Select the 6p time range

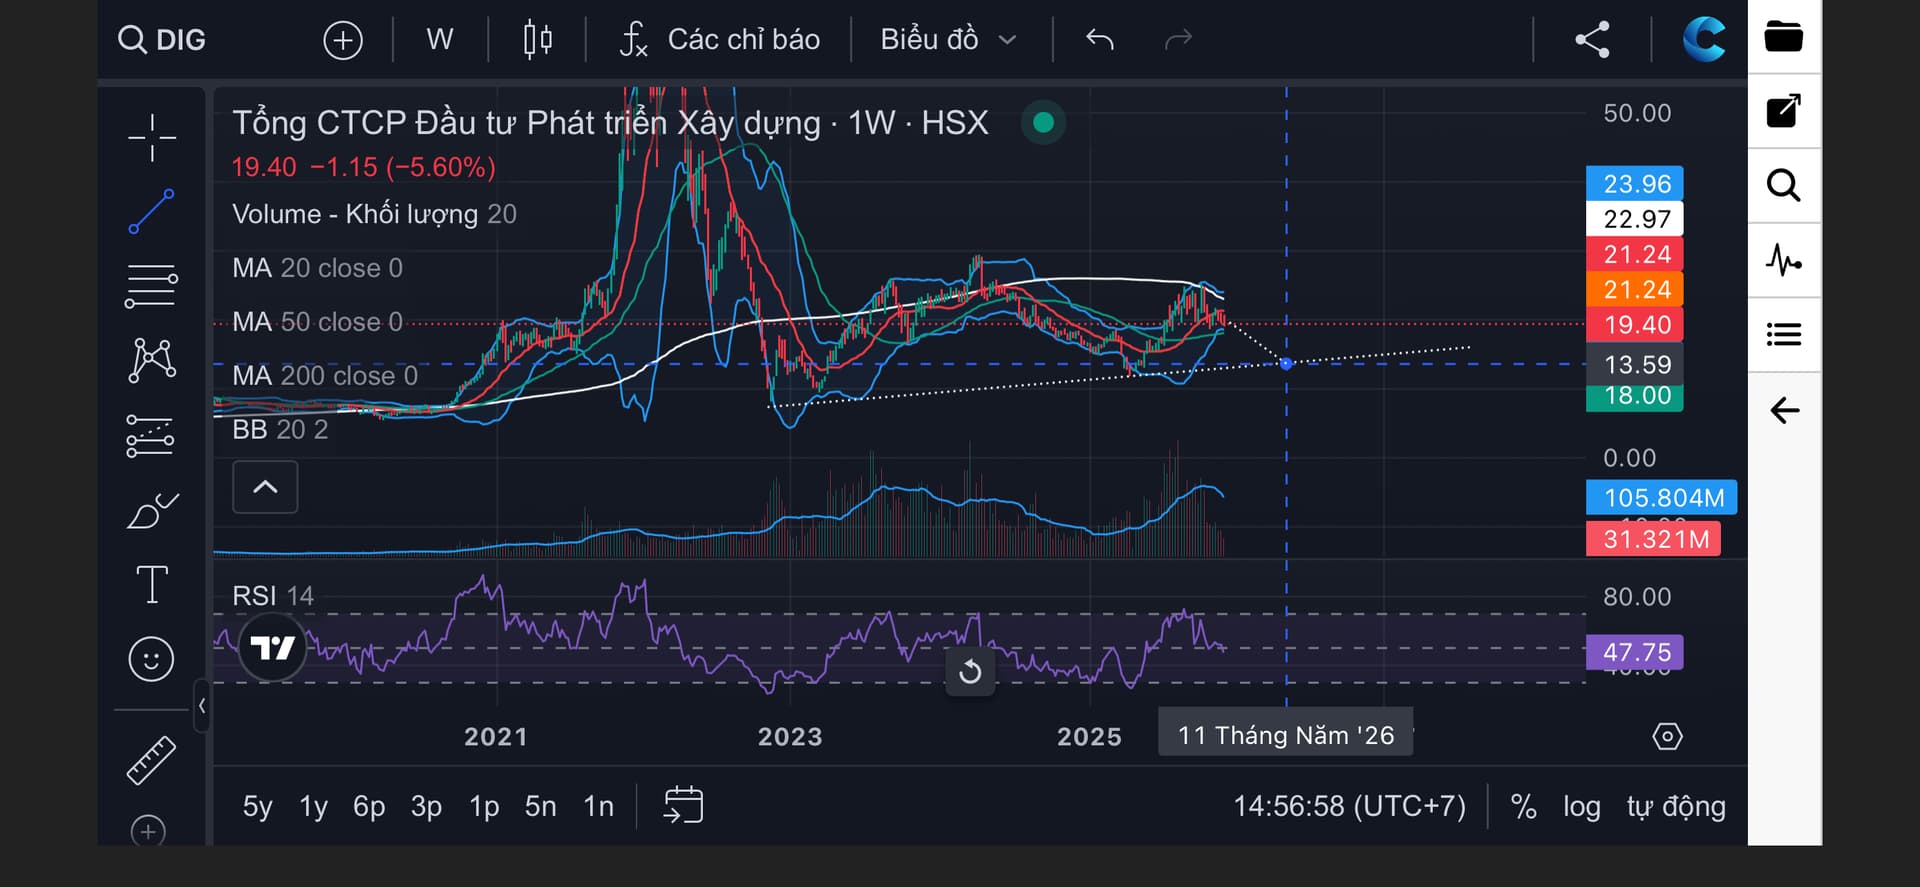pyautogui.click(x=369, y=806)
